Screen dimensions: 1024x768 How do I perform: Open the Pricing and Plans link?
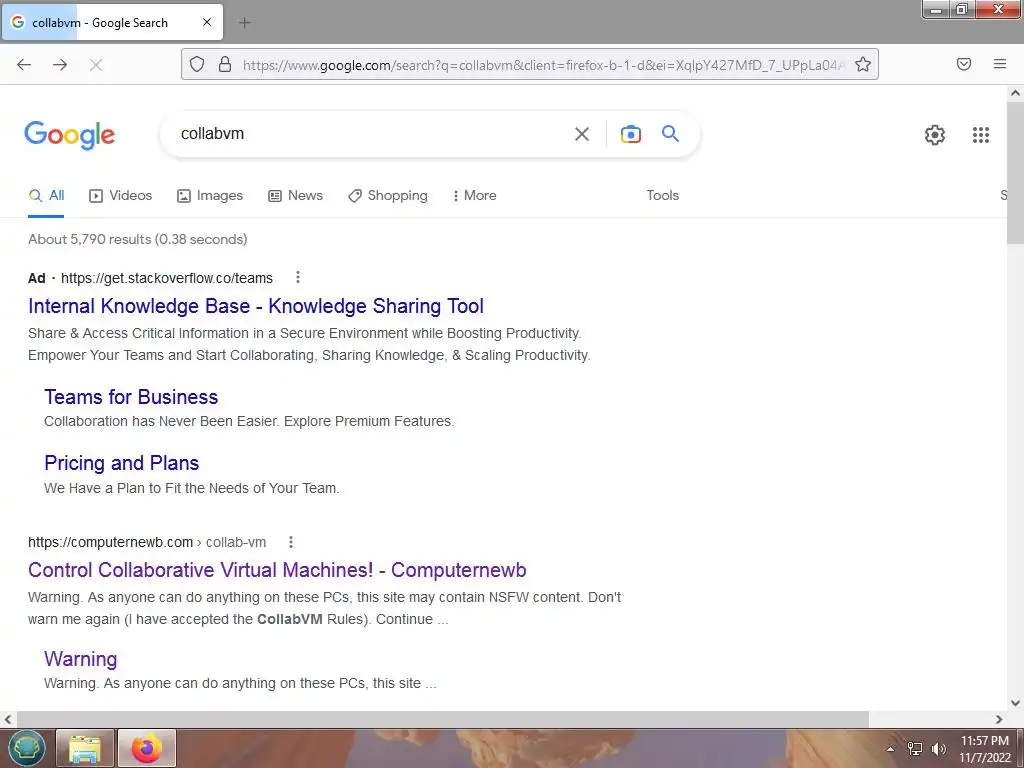click(x=121, y=463)
